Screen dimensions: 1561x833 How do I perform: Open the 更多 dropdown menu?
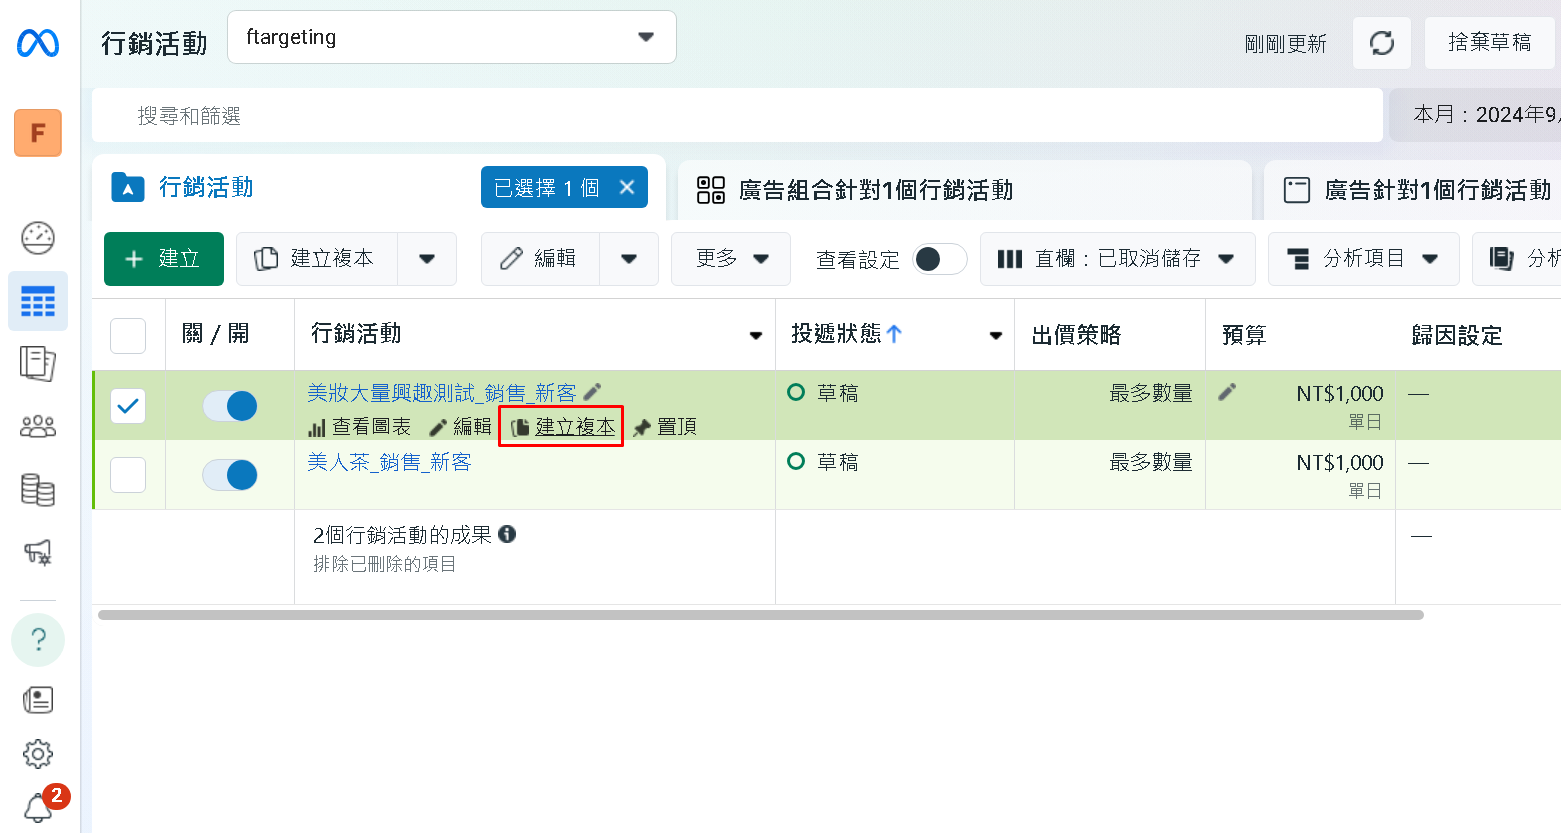point(731,259)
